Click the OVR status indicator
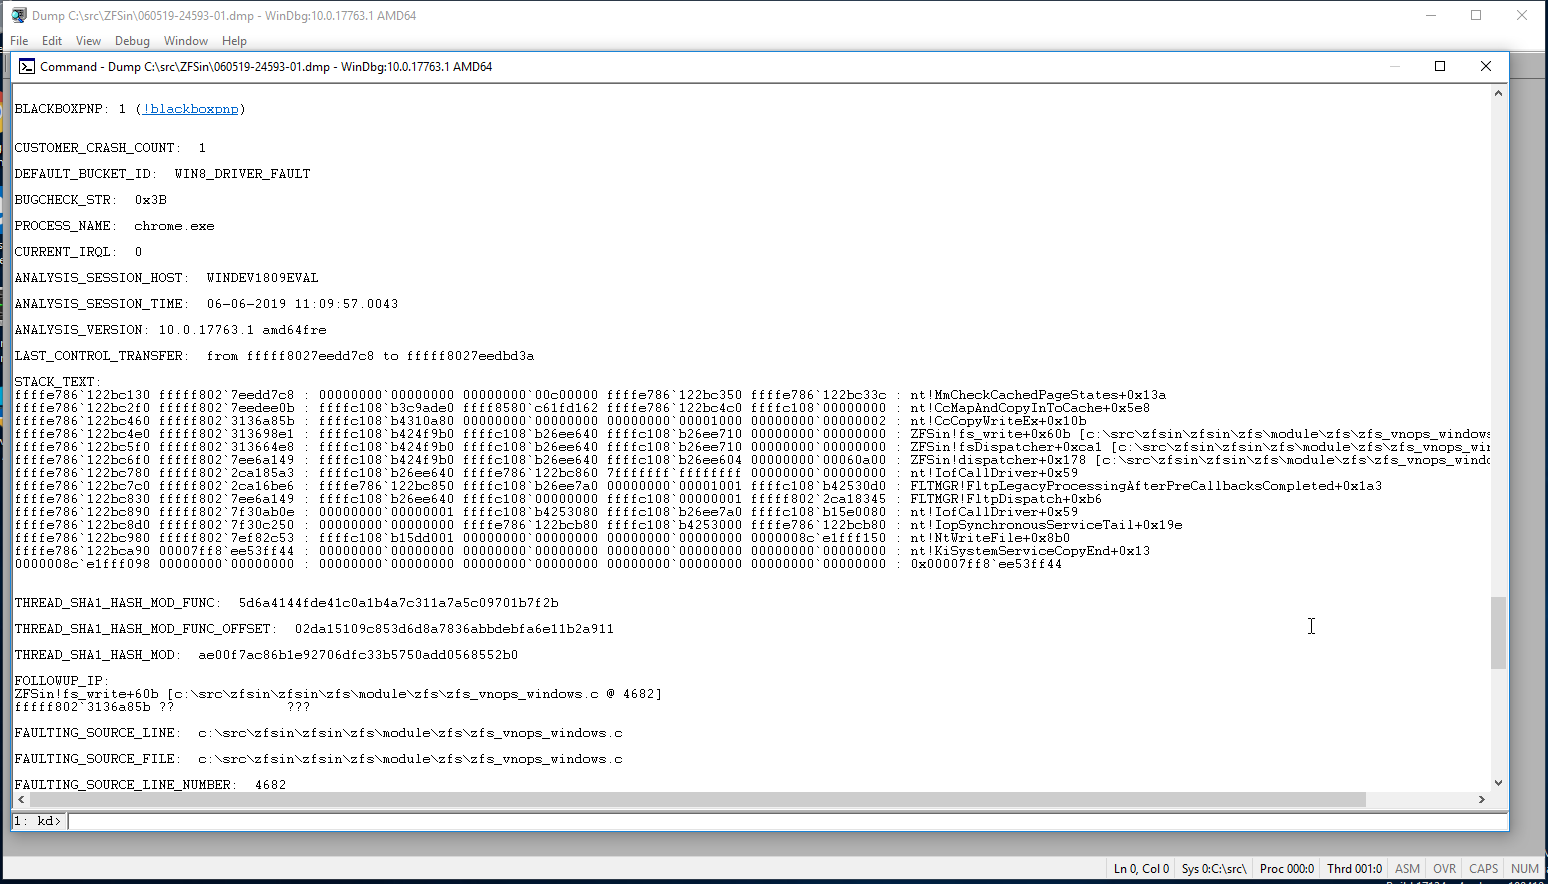This screenshot has height=884, width=1548. (1444, 869)
